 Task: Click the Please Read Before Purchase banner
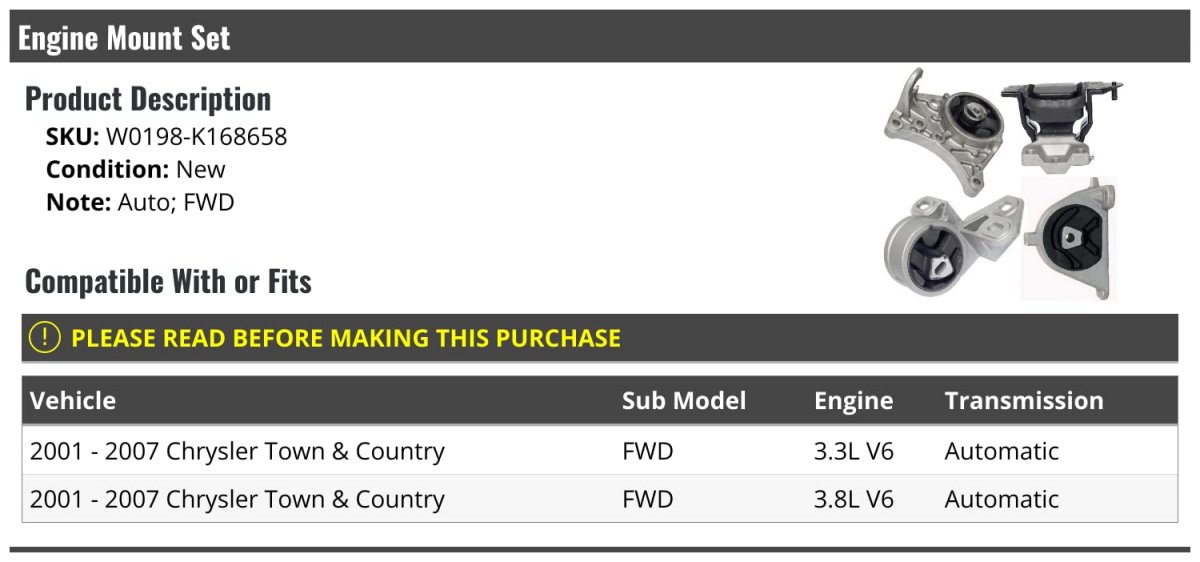(346, 338)
